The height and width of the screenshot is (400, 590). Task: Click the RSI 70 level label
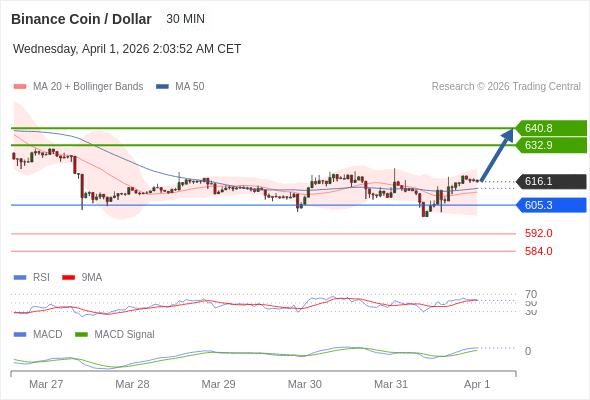[531, 294]
